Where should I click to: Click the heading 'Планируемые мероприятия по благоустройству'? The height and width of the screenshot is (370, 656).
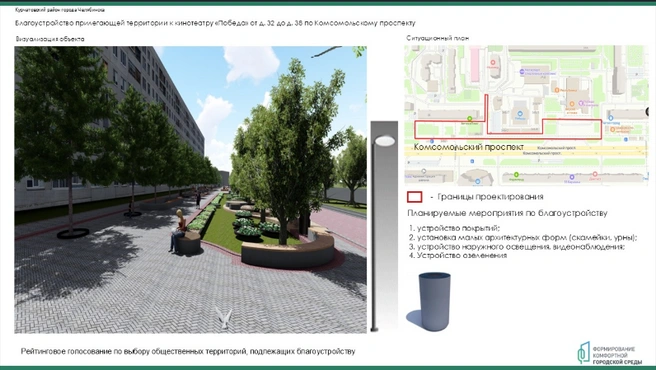click(x=507, y=213)
